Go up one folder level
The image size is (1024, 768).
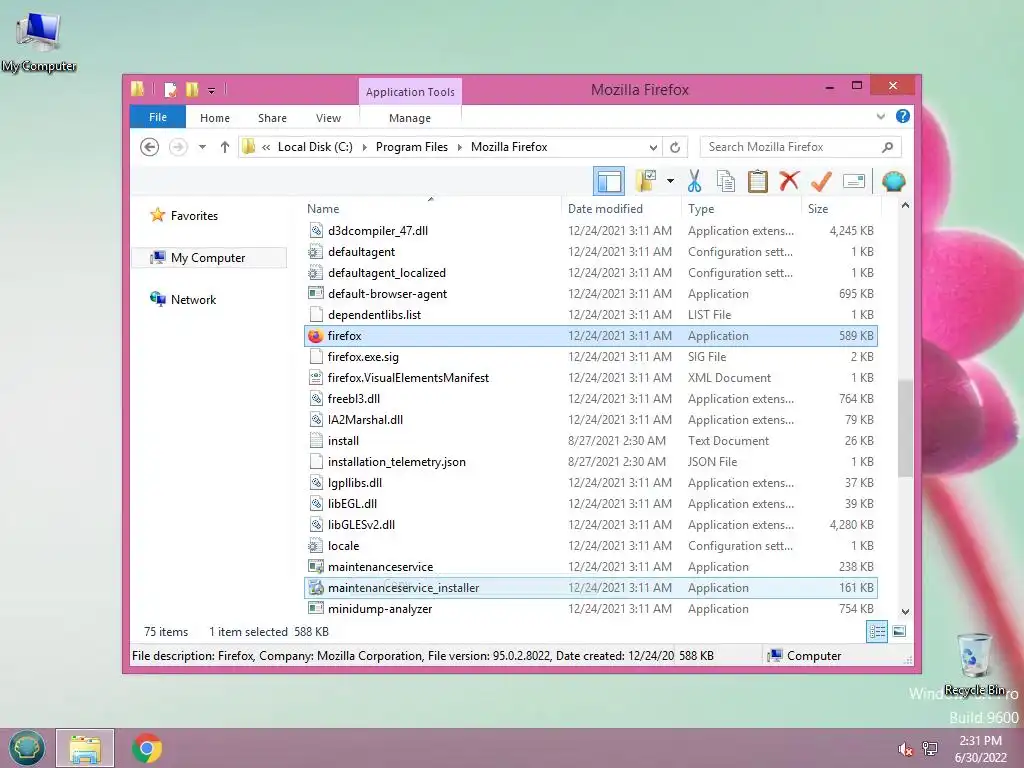(x=225, y=147)
